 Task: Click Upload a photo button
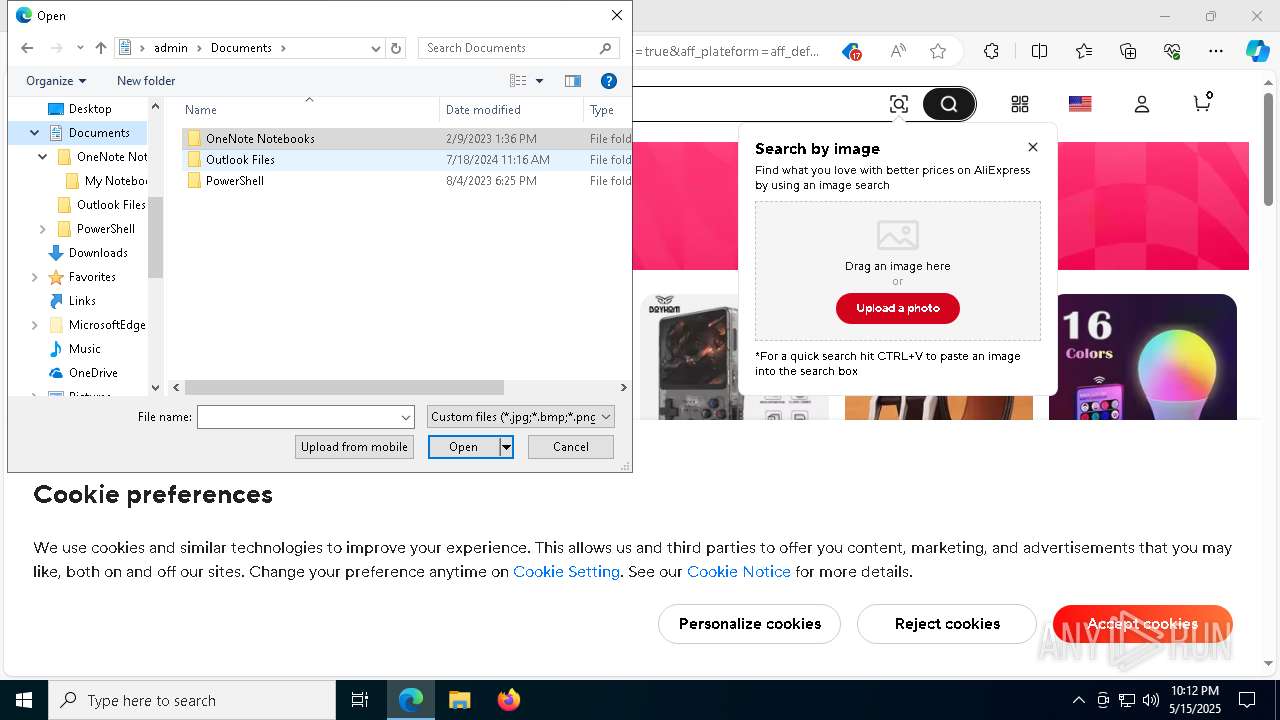898,308
